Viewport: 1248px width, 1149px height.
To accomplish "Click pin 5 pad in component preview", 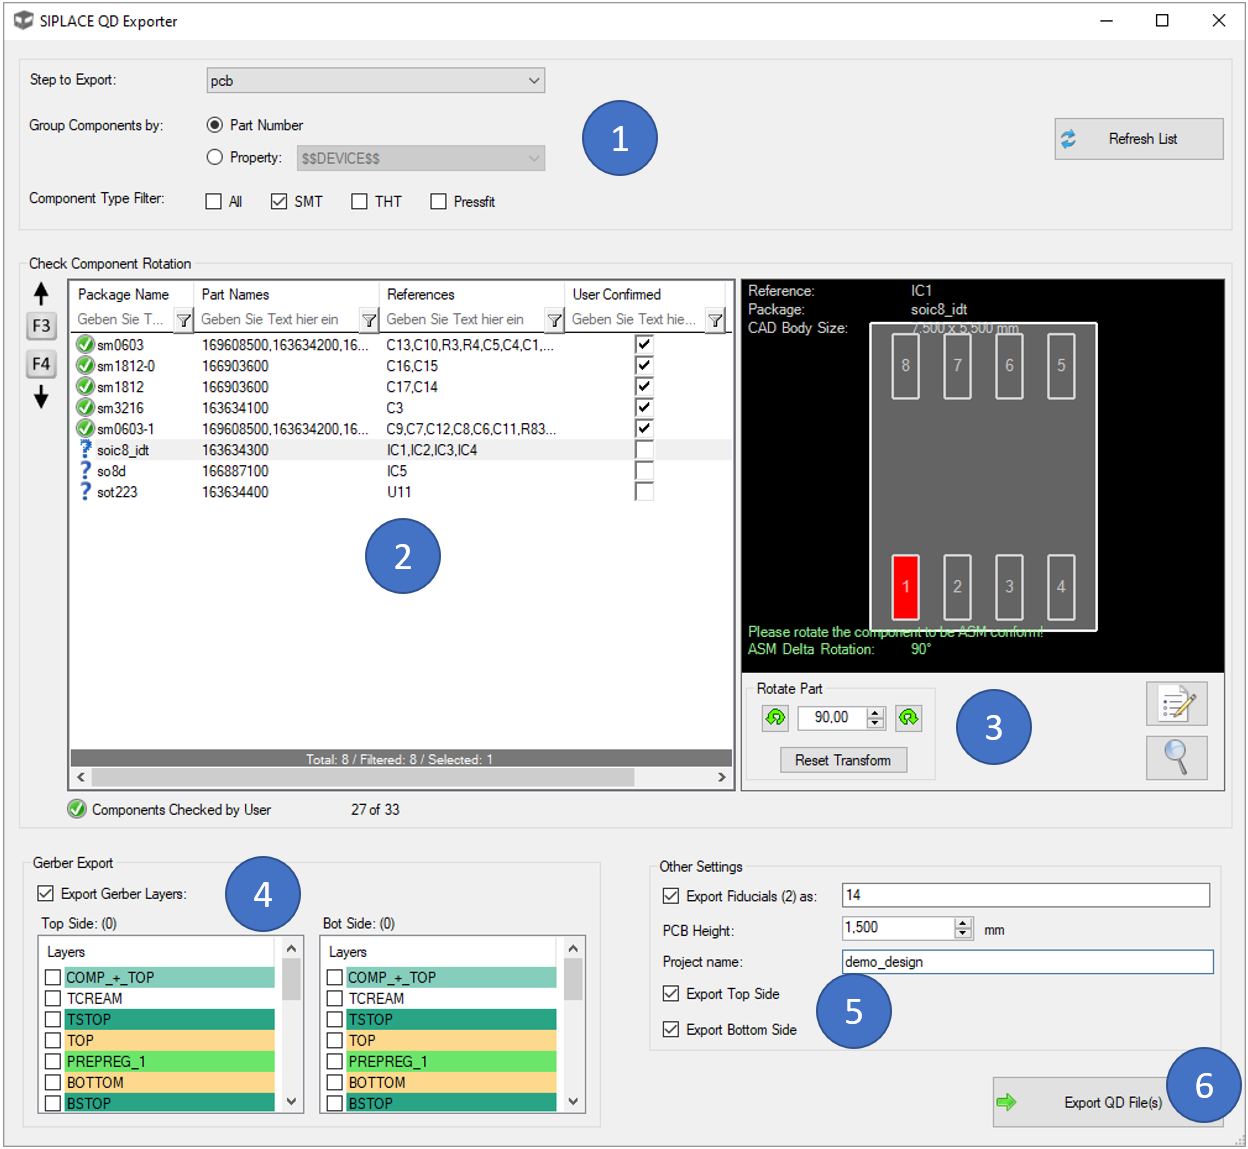I will [1061, 365].
